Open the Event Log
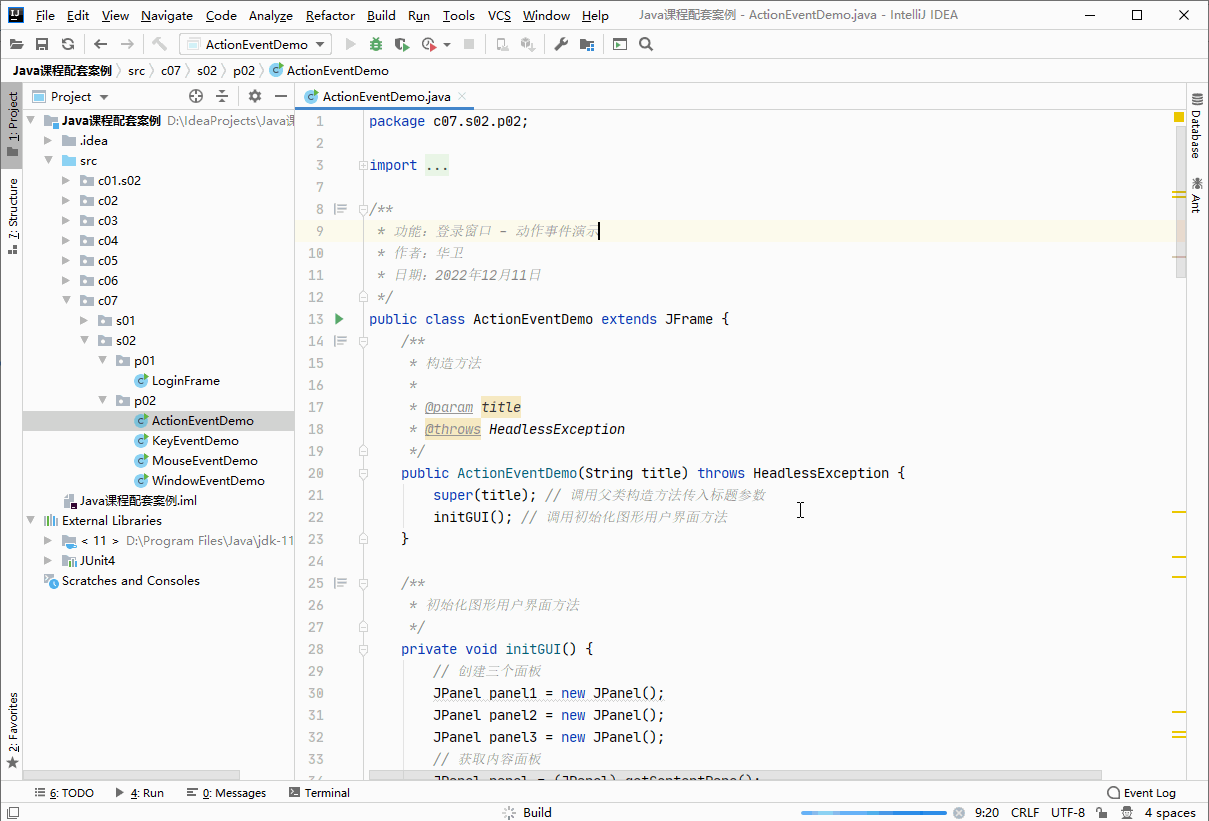Viewport: 1209px width, 821px height. [x=1142, y=793]
